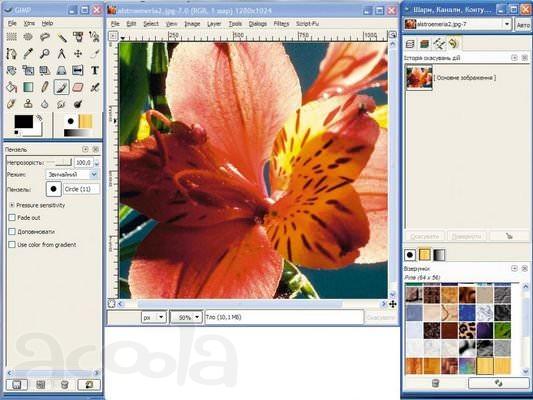This screenshot has height=400, width=533.
Task: Select the Ink tool
Action: (12, 104)
